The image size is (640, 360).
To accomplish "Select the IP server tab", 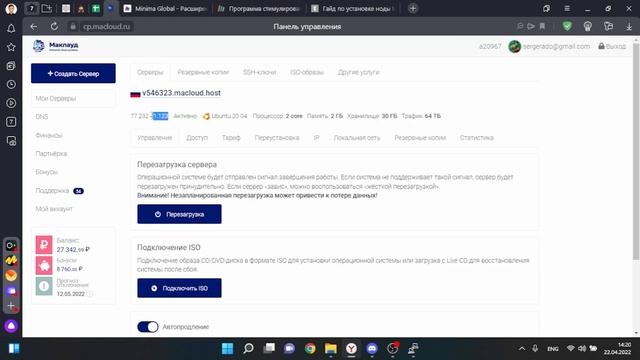I will click(x=316, y=138).
